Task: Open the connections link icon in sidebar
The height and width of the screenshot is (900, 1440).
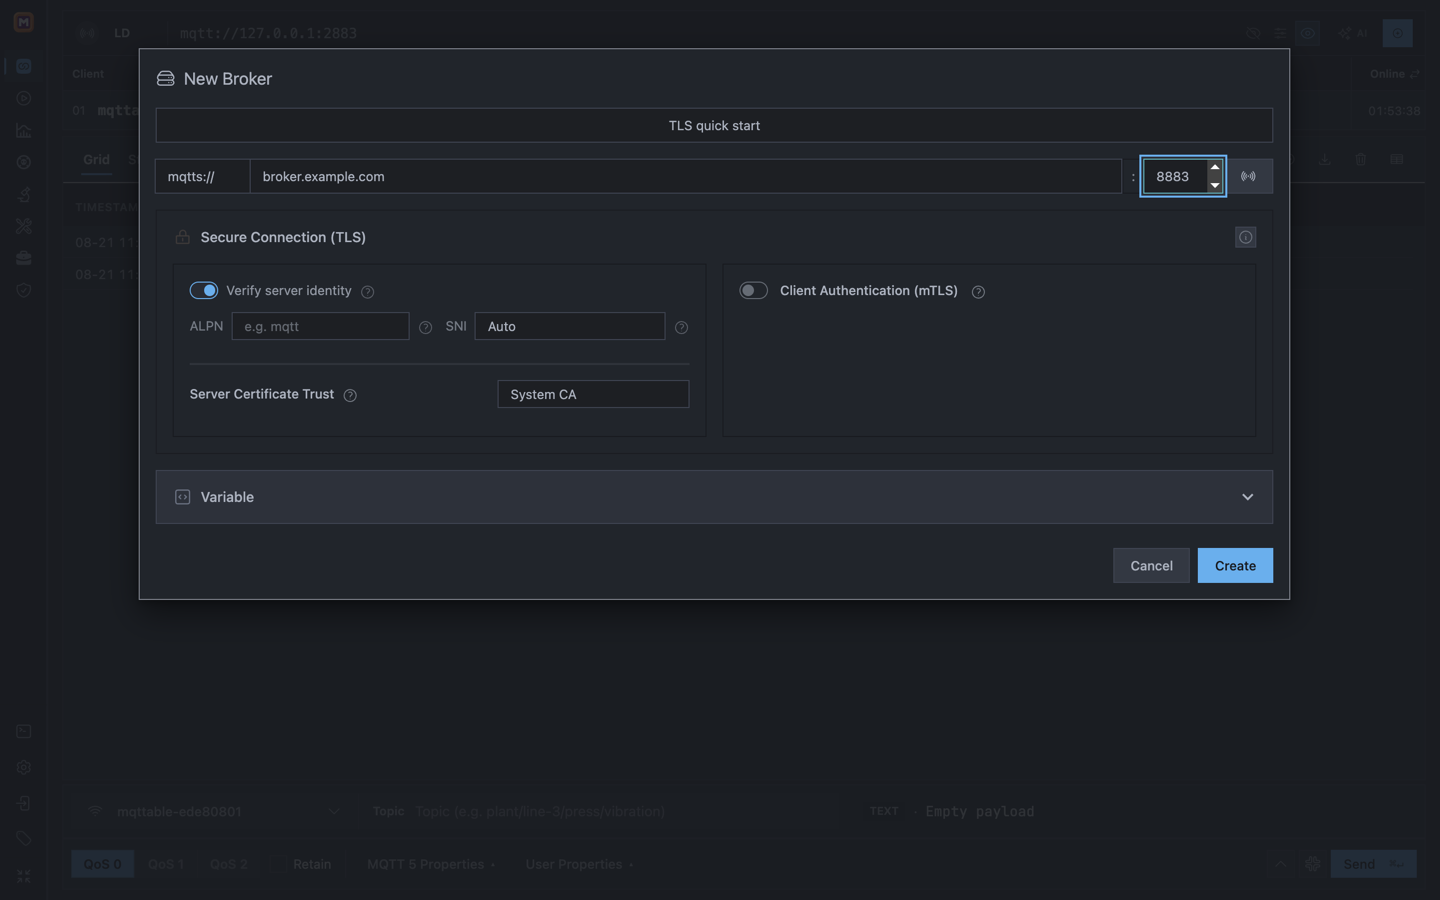Action: 23,66
